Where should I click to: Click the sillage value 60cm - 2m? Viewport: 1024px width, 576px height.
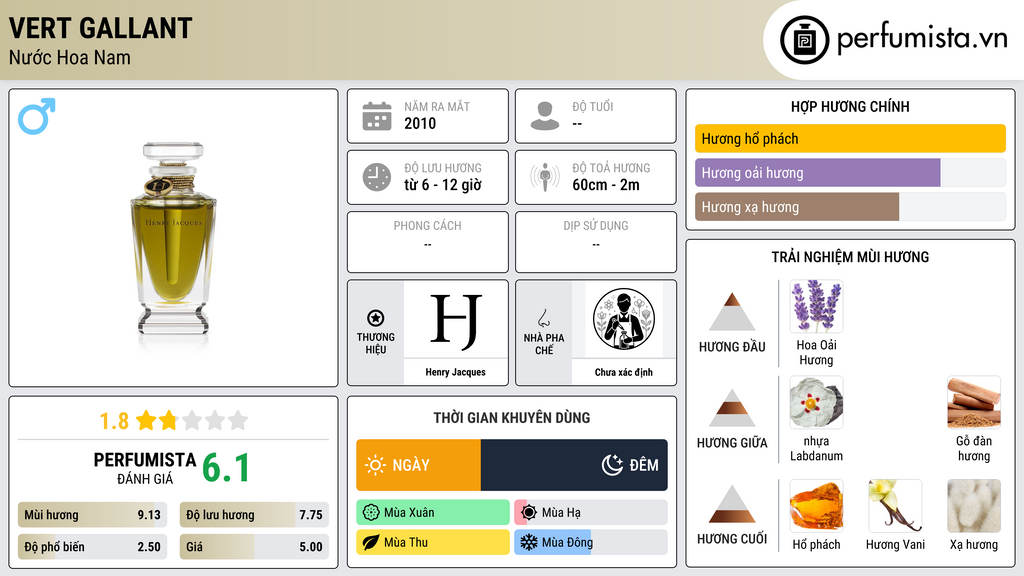click(606, 185)
